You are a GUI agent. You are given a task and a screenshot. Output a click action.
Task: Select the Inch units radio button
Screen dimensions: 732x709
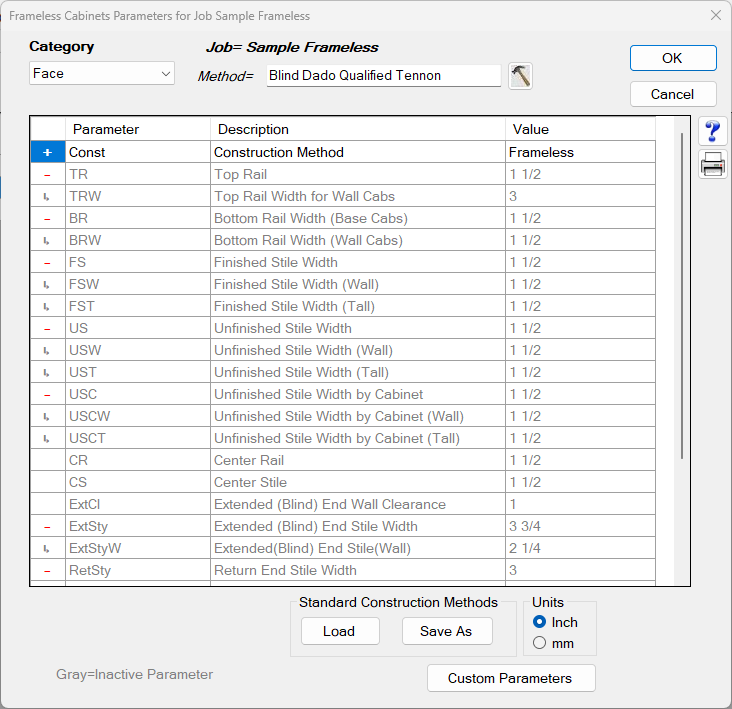click(540, 622)
